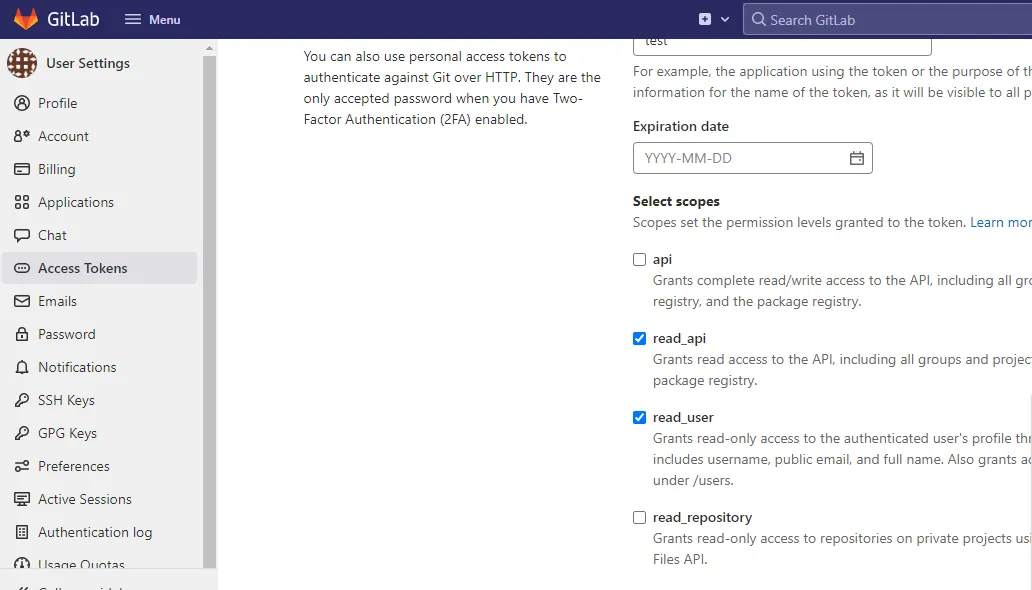This screenshot has width=1032, height=590.
Task: Click the Billing credit card icon
Action: 22,169
